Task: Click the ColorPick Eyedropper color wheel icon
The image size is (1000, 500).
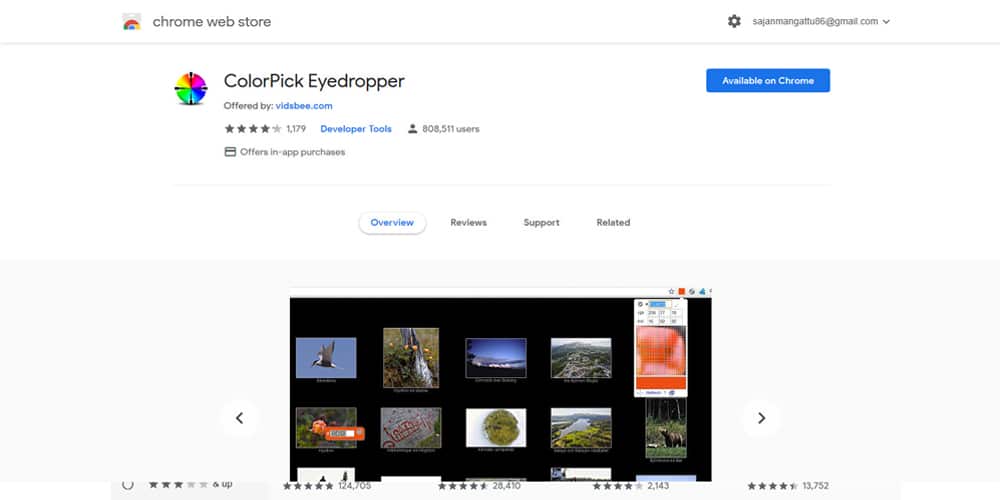Action: point(191,89)
